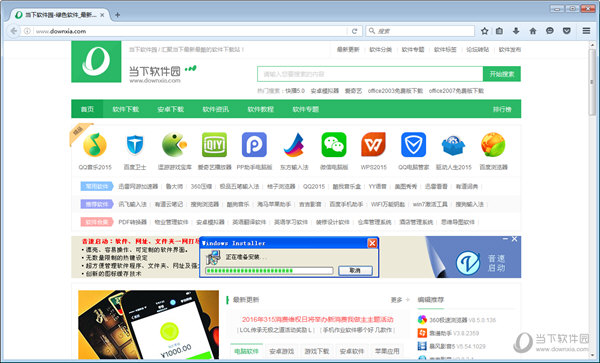Image resolution: width=600 pixels, height=363 pixels.
Task: Open the 软件分类 top link
Action: pos(380,49)
